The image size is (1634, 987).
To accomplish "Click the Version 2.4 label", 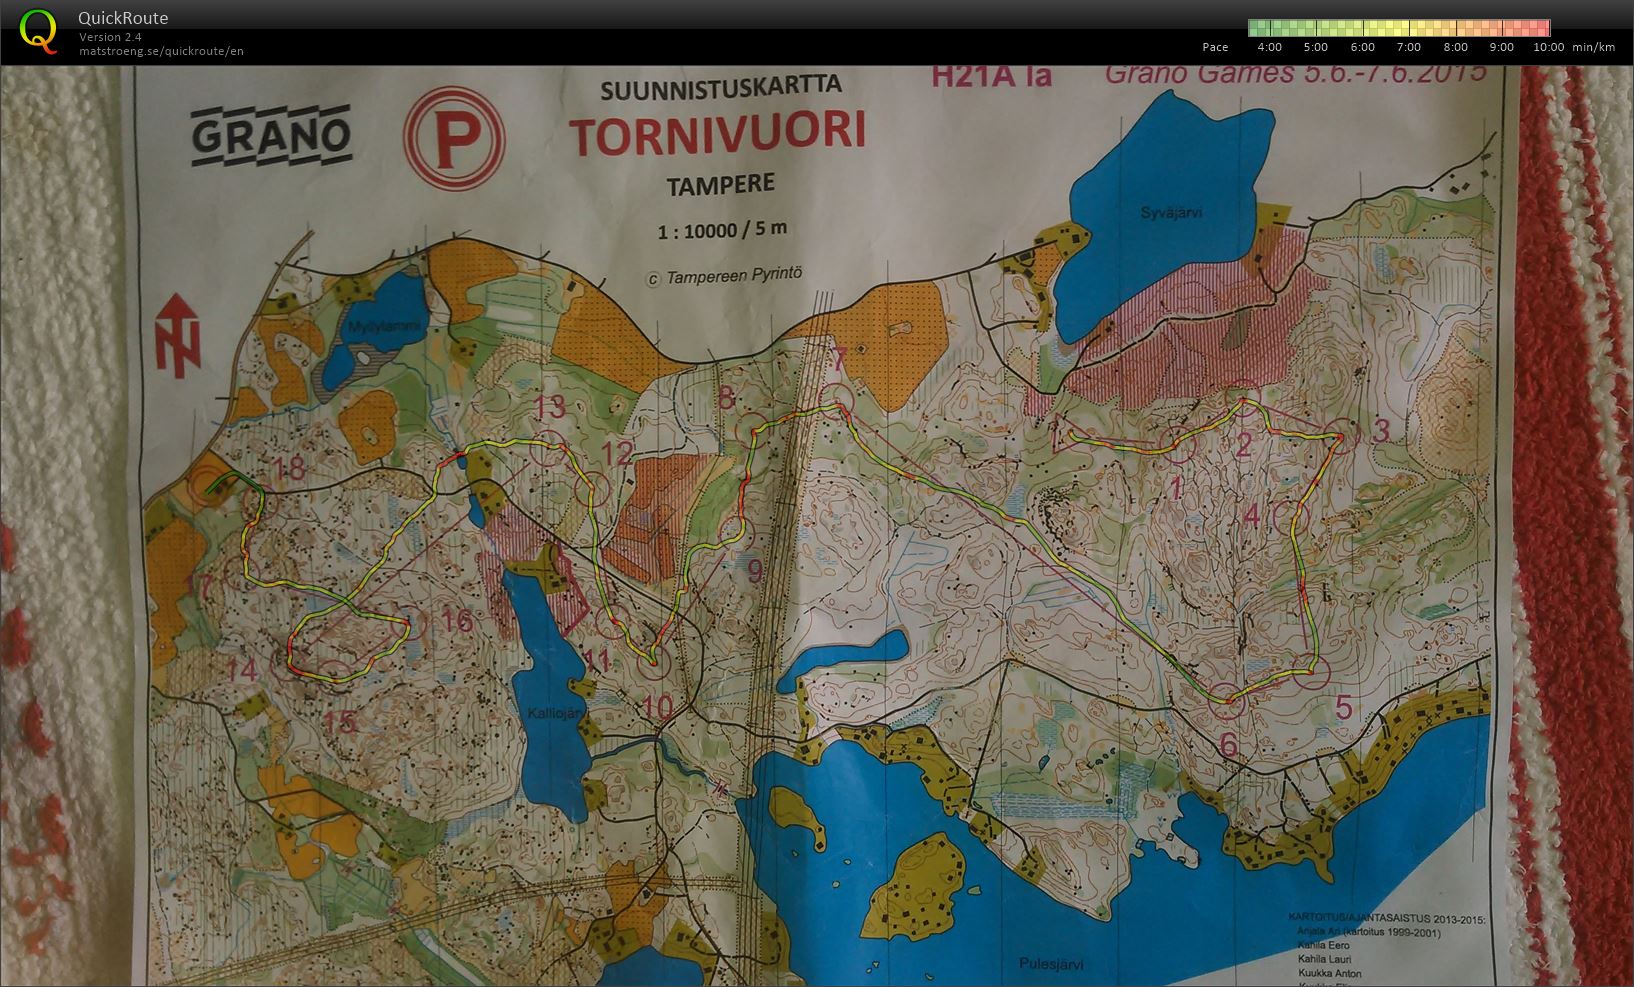I will pyautogui.click(x=110, y=37).
